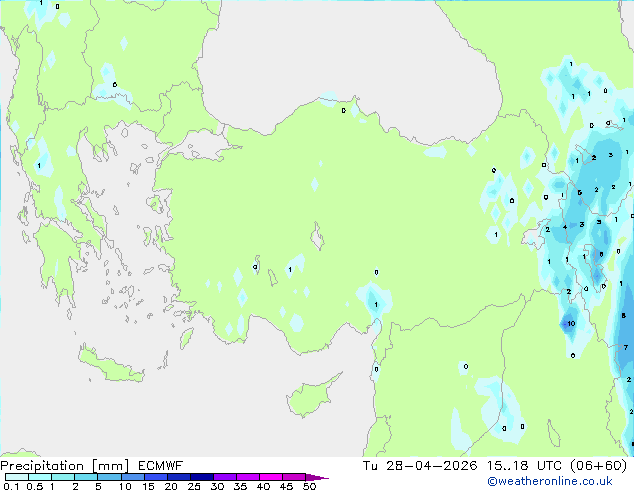Click the 2–5 mm legend color swatch

click(86, 477)
